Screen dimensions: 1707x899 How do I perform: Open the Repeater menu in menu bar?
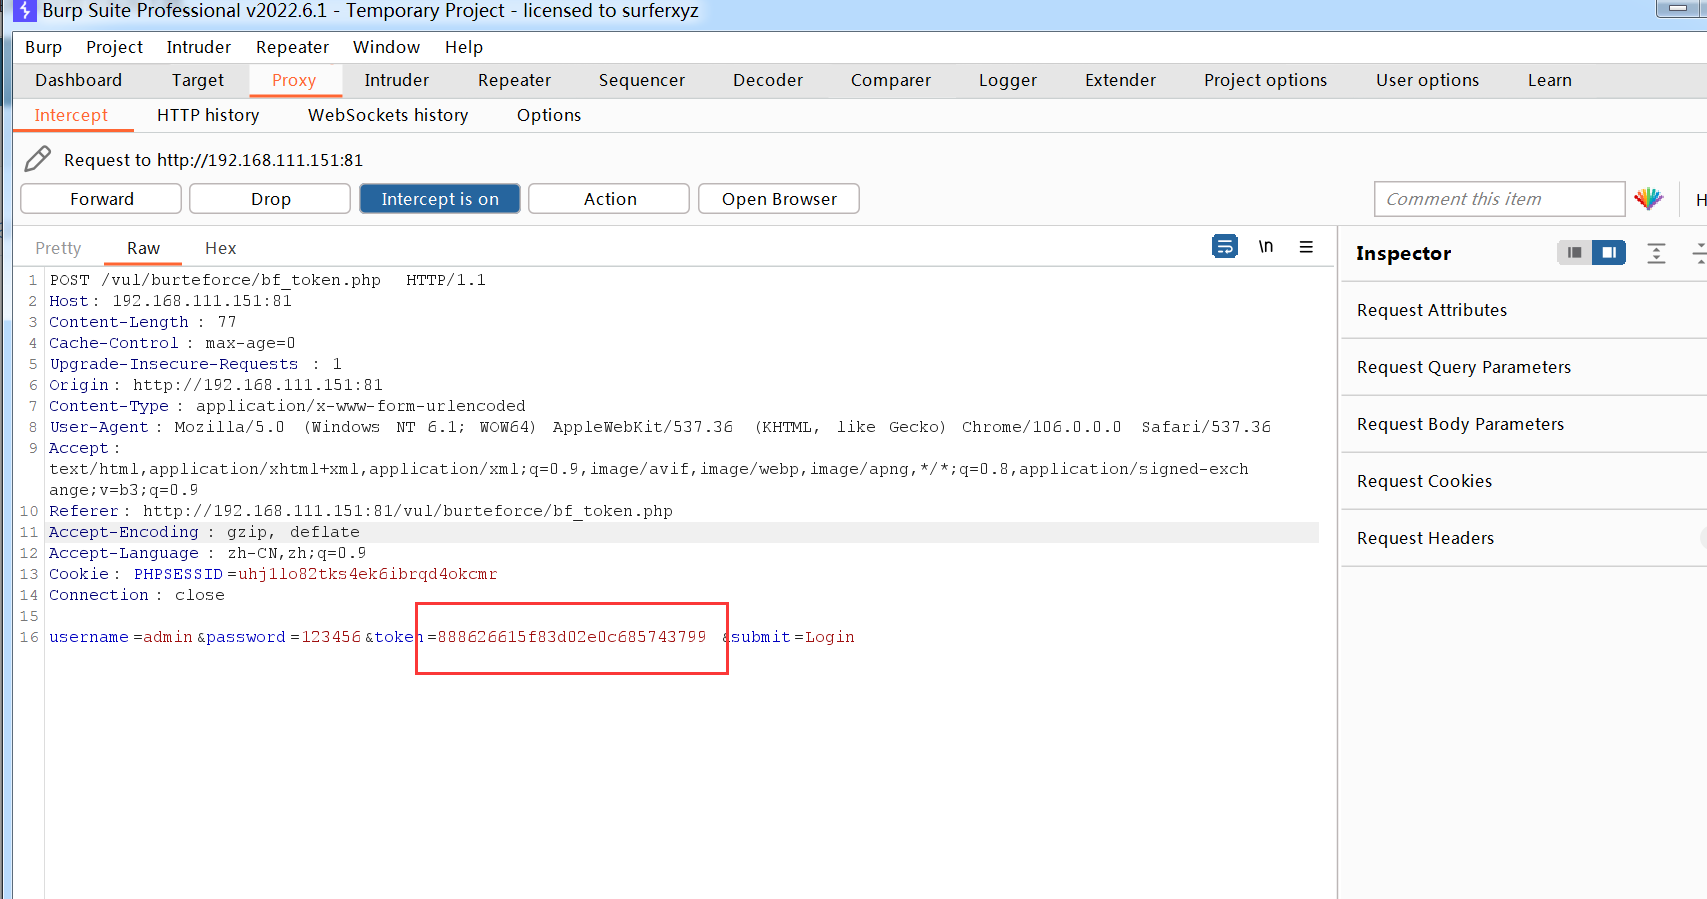(292, 47)
